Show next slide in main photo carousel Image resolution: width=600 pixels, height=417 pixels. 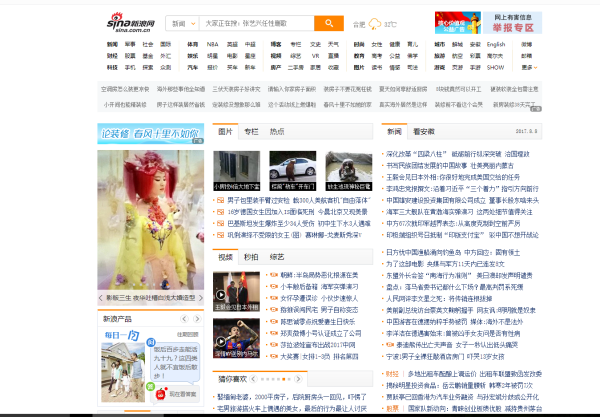point(201,298)
